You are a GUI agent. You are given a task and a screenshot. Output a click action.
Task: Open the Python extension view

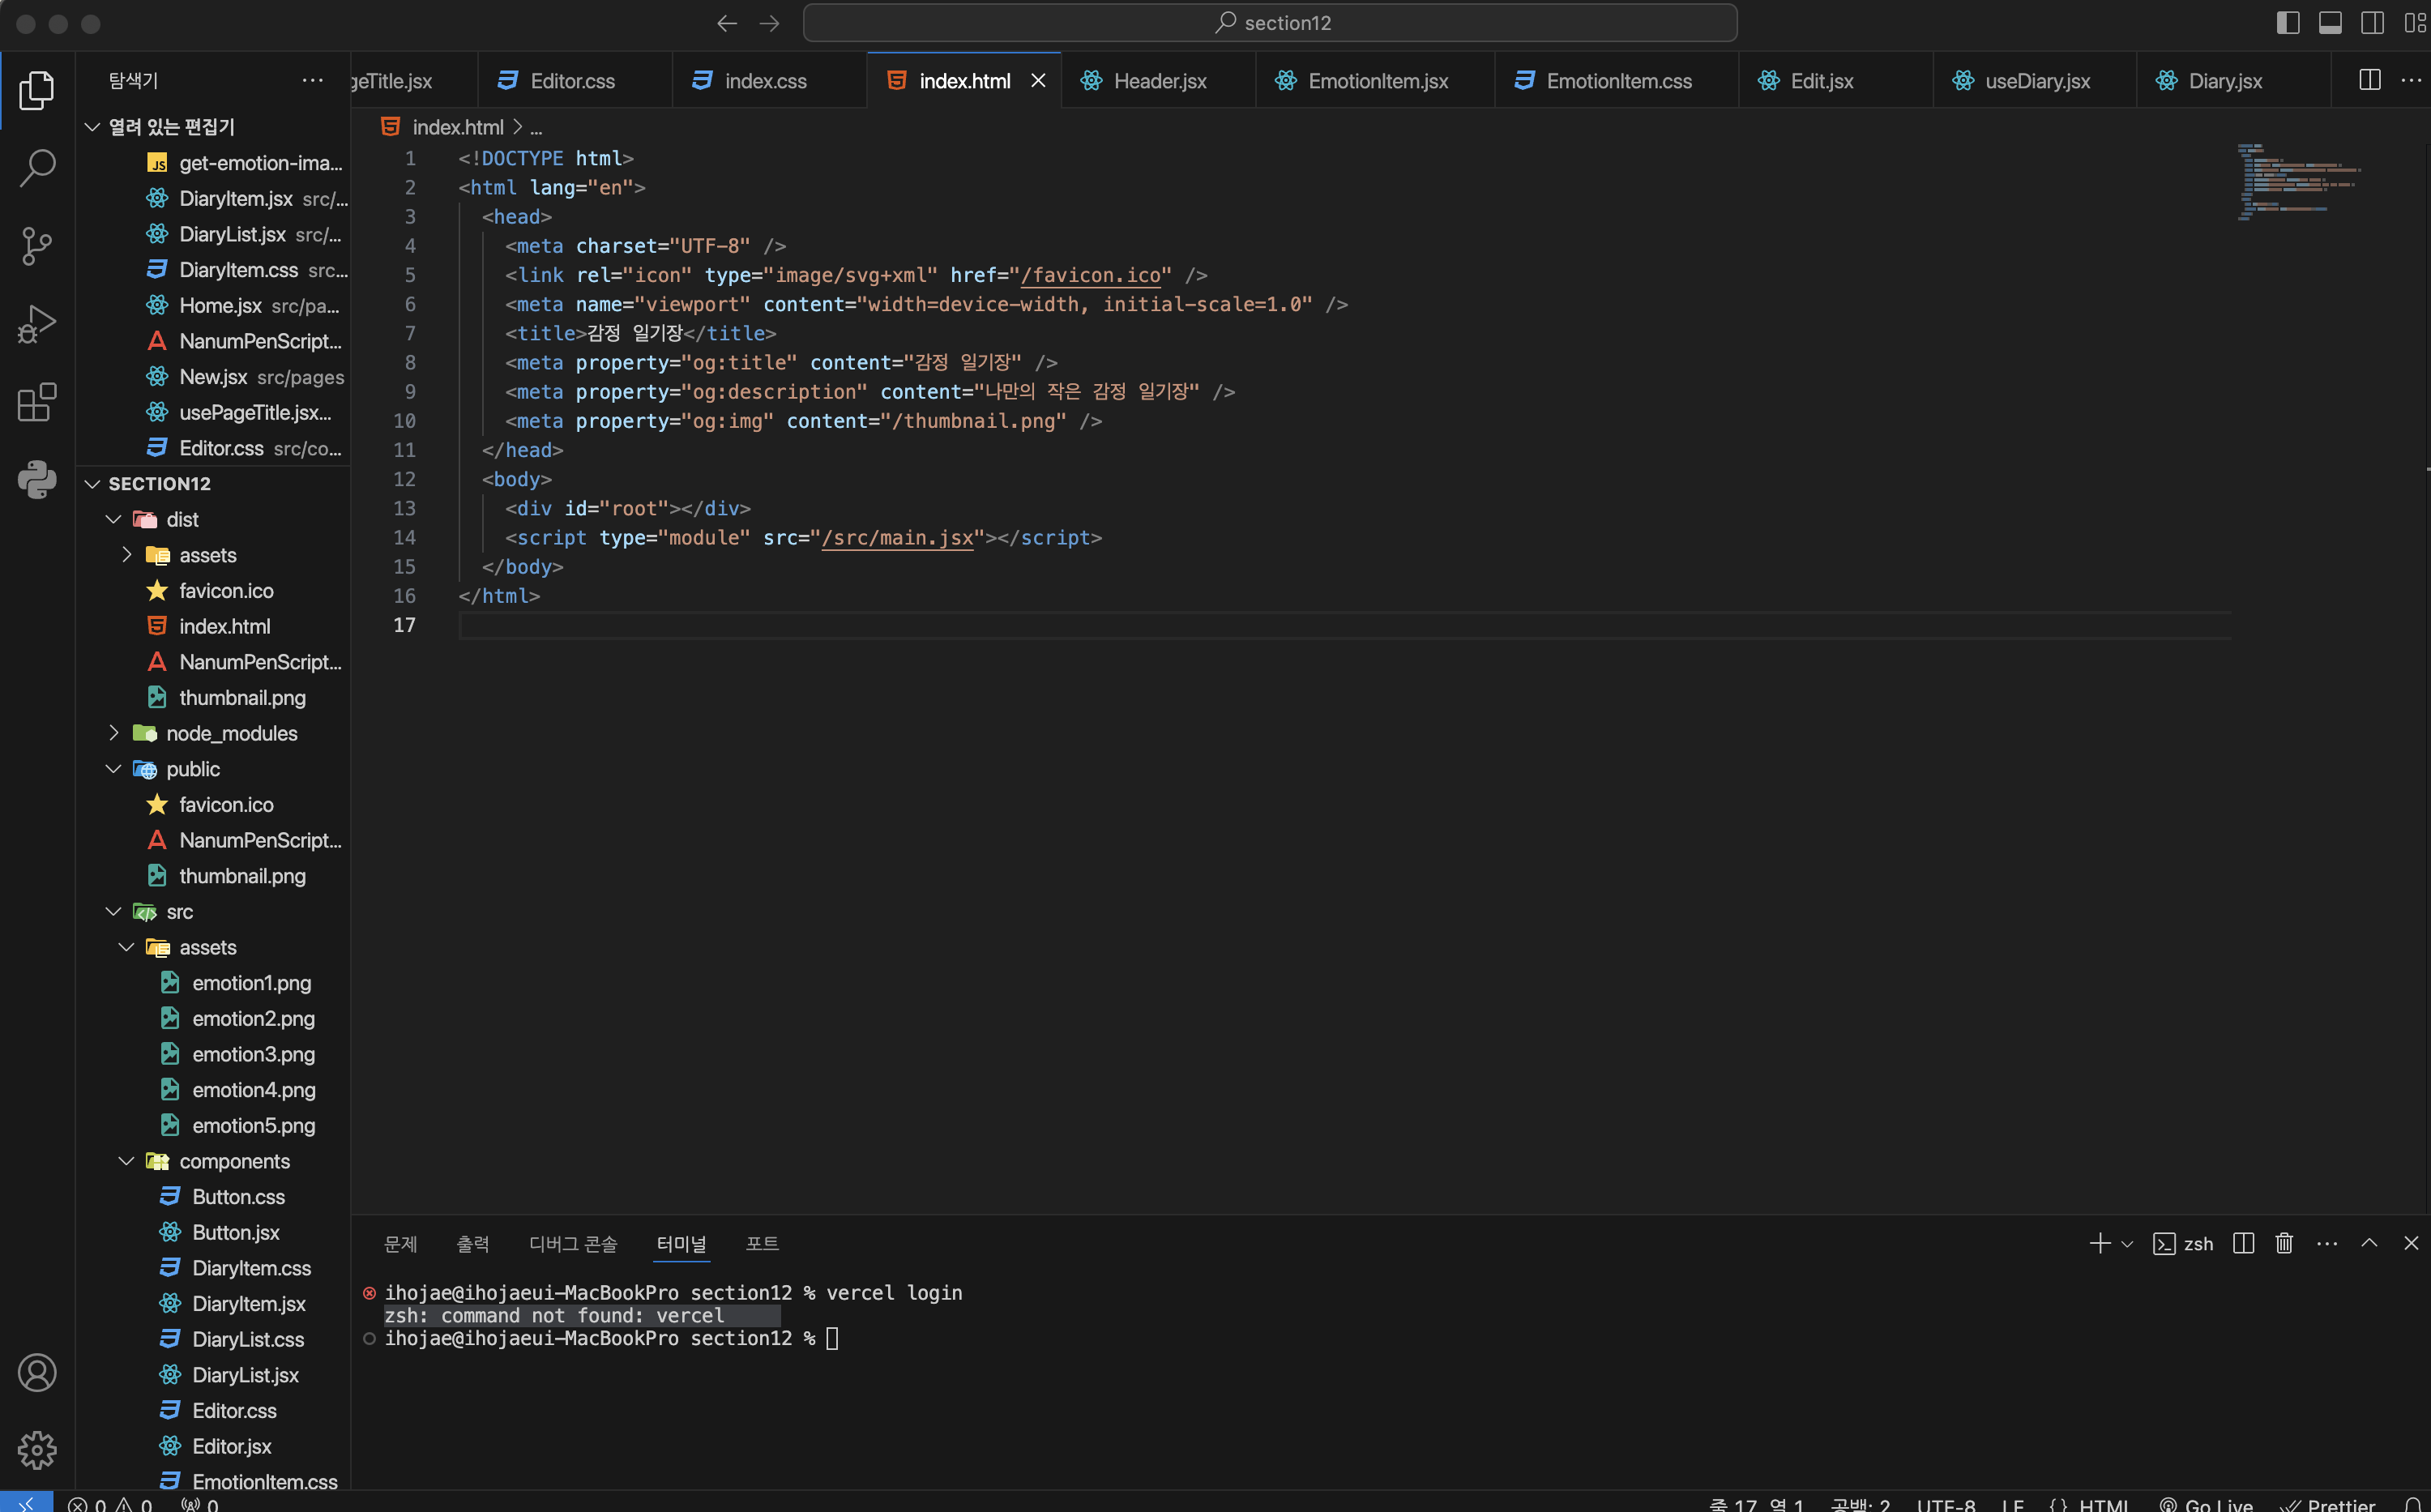[37, 480]
